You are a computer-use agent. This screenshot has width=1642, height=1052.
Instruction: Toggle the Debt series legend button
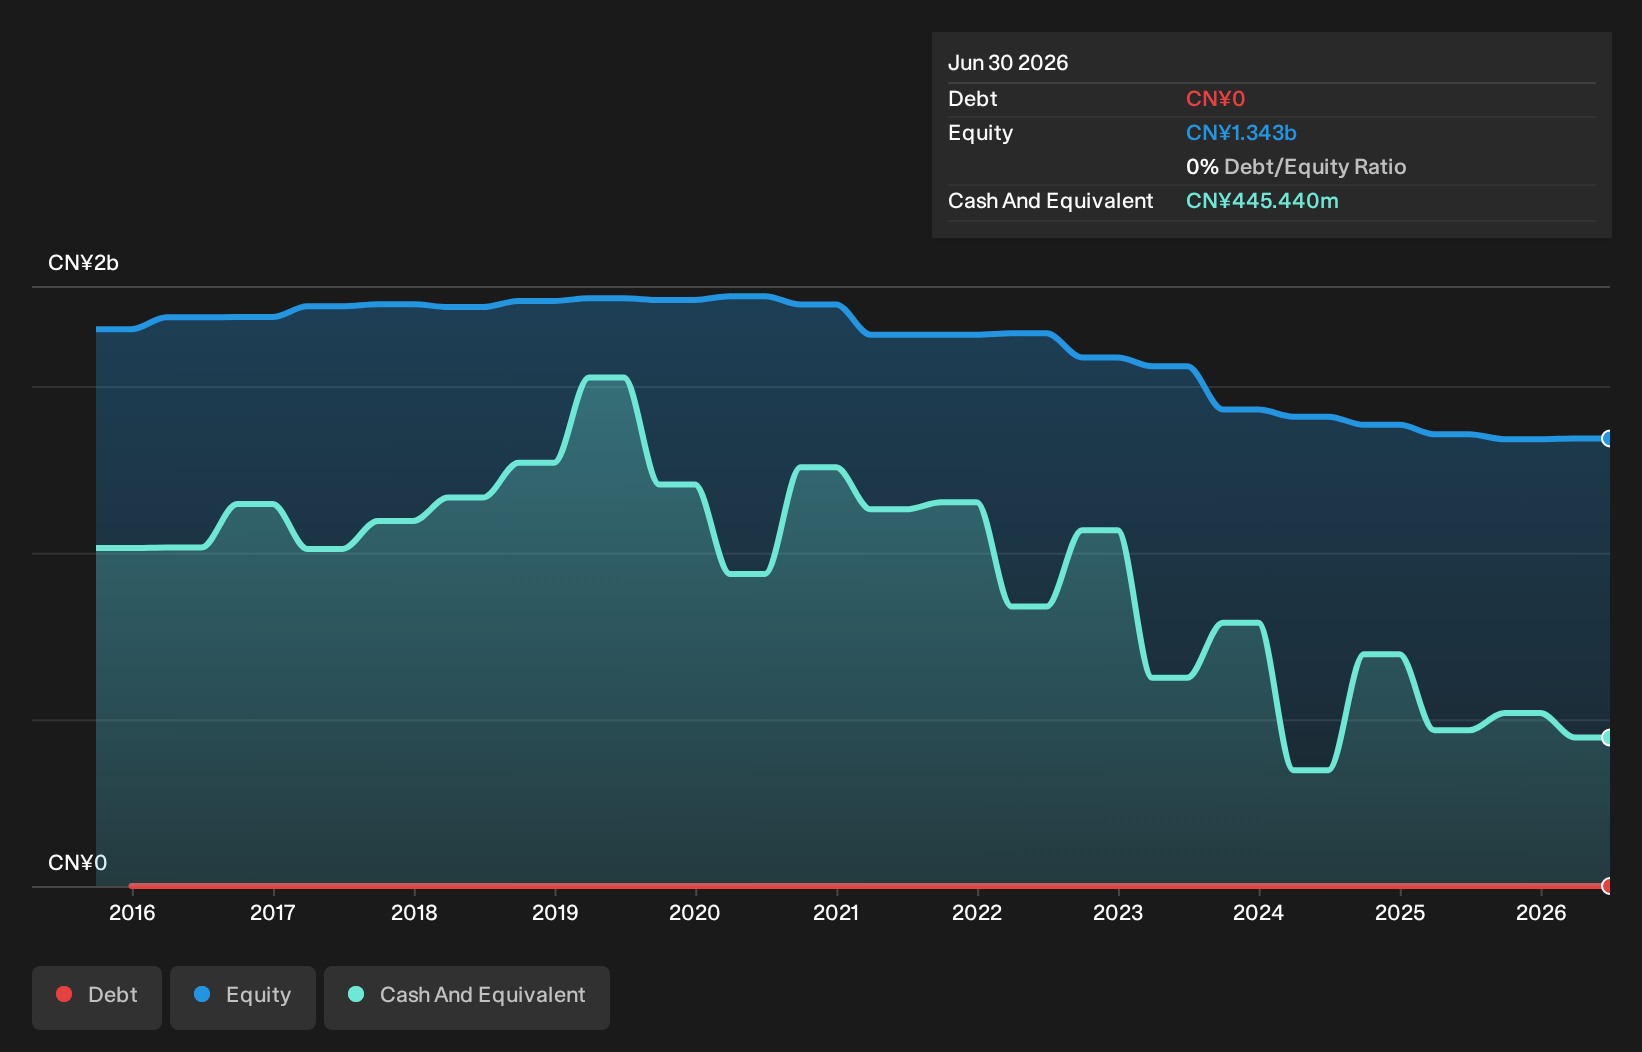tap(97, 997)
